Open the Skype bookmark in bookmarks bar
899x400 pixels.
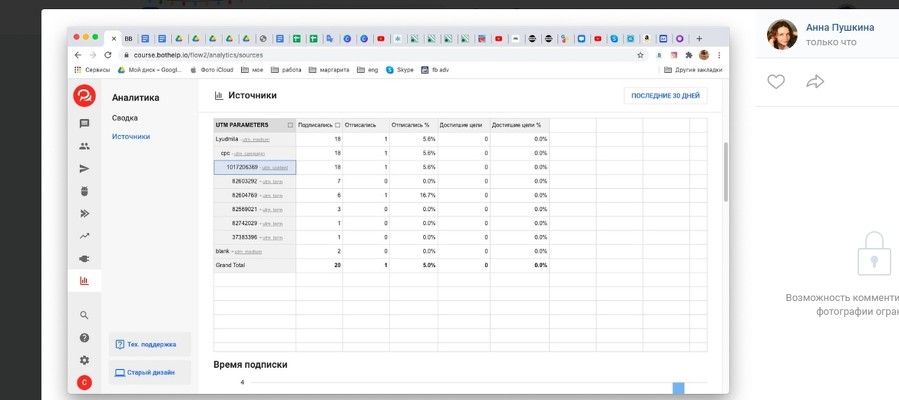400,70
